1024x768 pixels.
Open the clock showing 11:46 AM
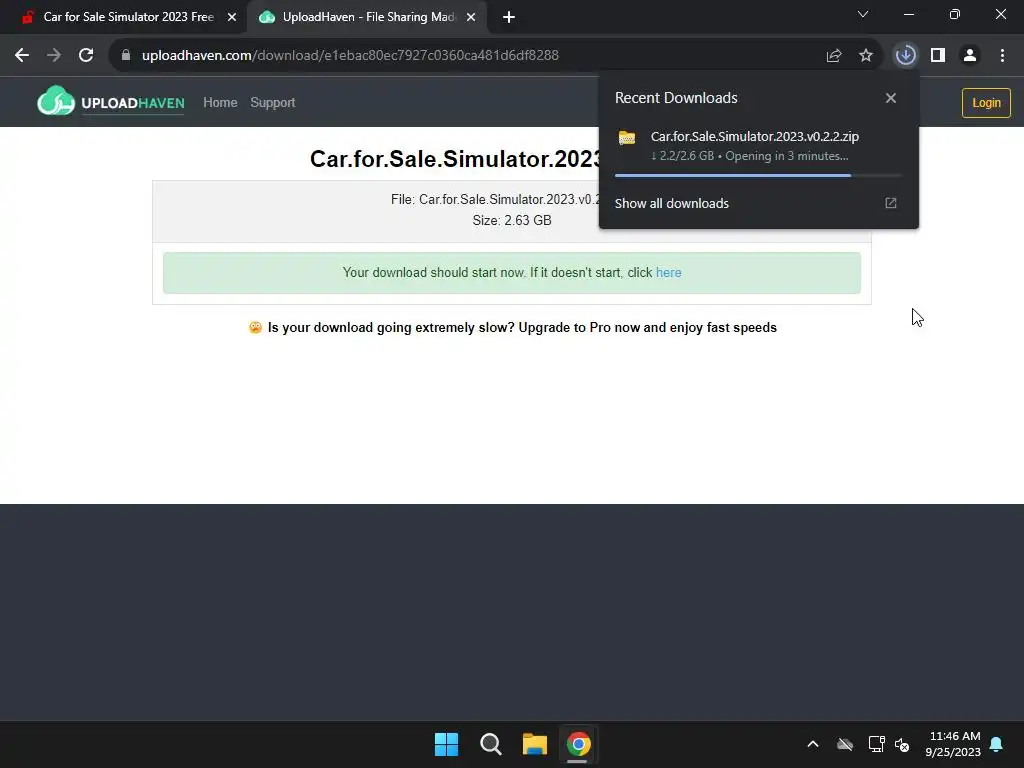click(x=953, y=744)
